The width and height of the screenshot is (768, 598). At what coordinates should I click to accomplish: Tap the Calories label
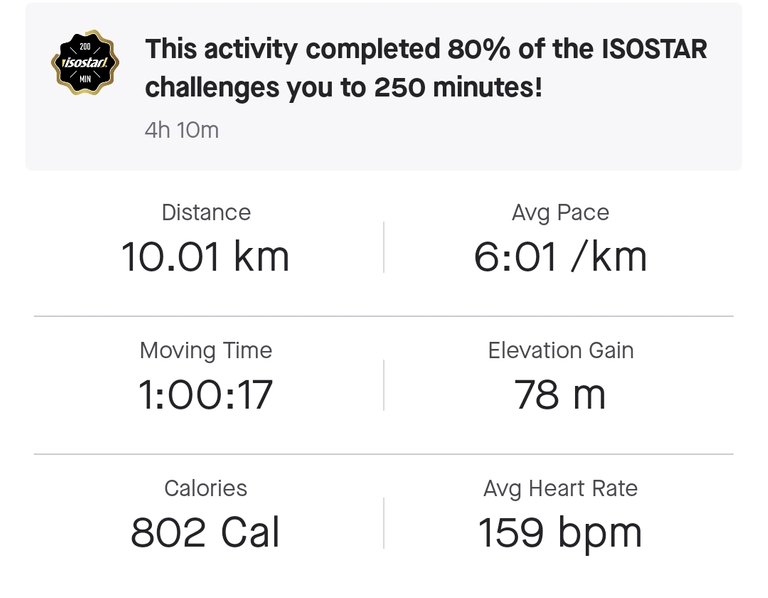[206, 488]
